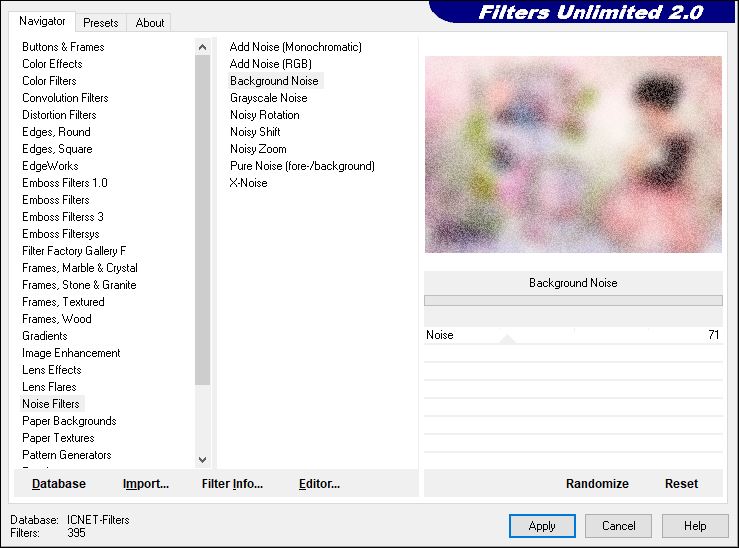
Task: Select Noise Filters category
Action: point(51,404)
